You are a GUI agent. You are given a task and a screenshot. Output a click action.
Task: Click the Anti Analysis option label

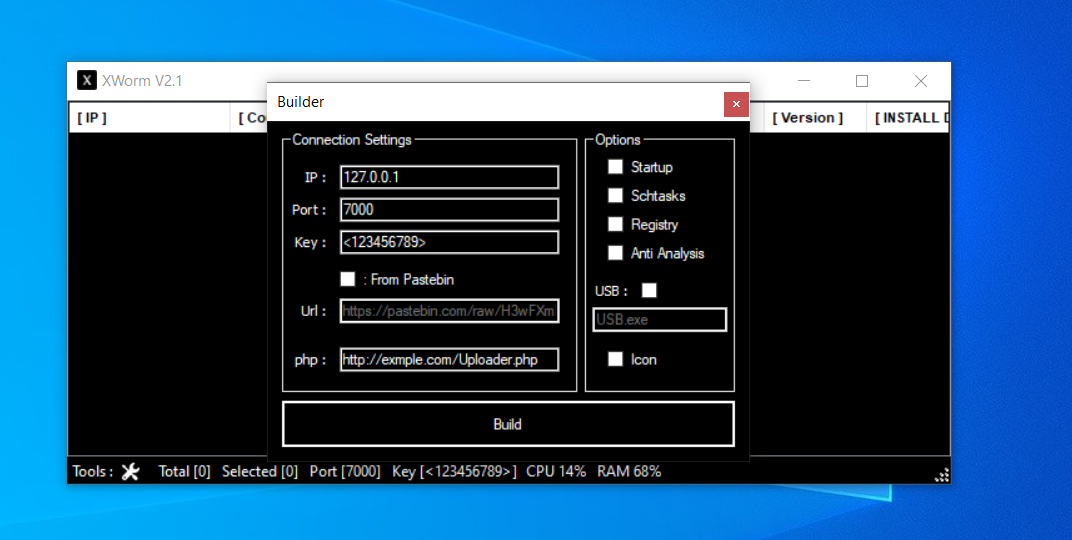(667, 253)
